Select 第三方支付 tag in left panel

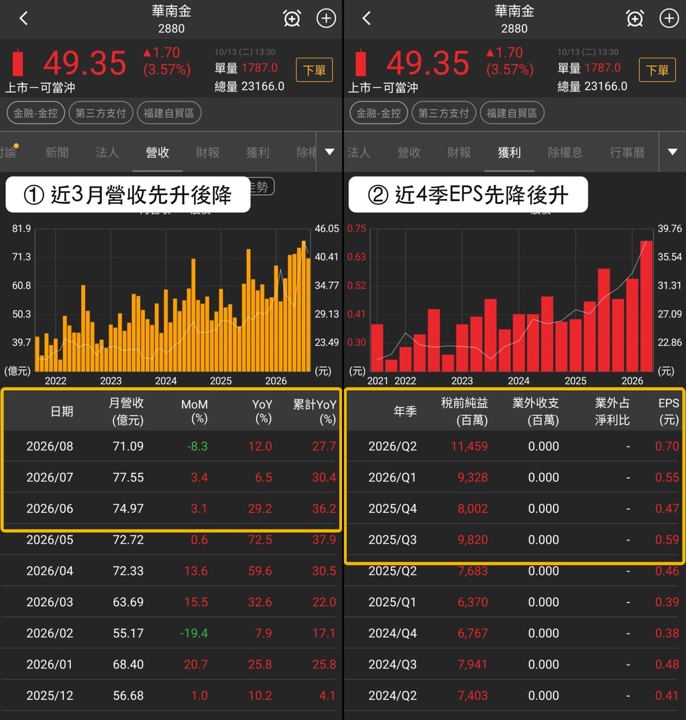click(101, 113)
